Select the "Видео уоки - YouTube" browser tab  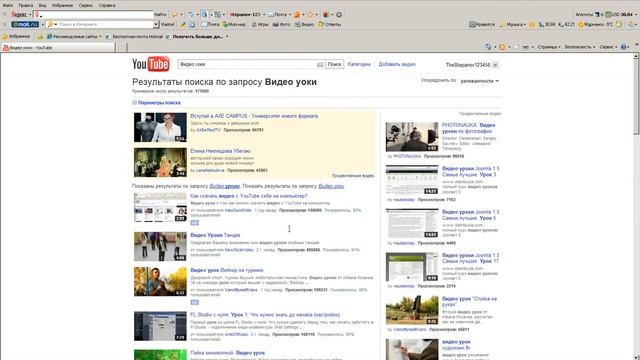tap(58, 47)
